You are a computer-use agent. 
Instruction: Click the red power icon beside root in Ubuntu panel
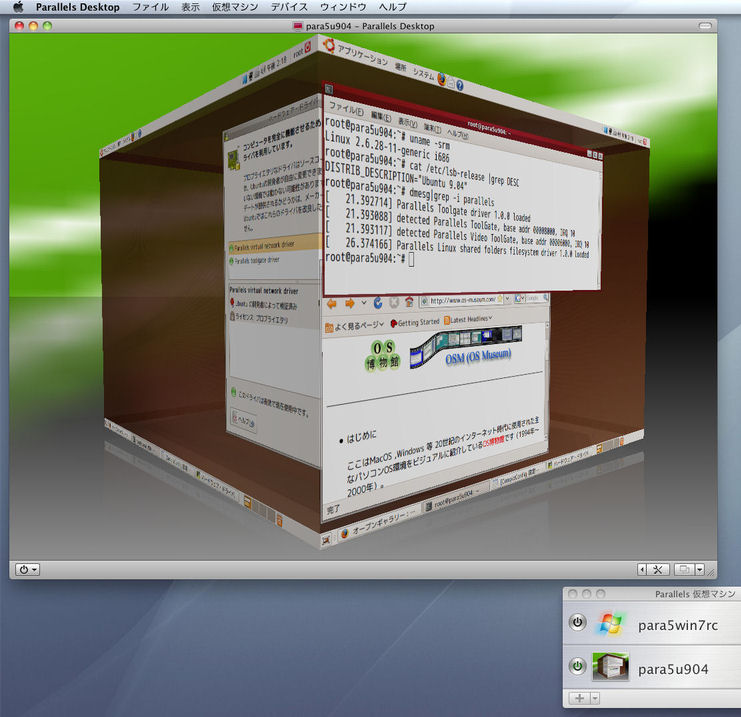coord(308,46)
